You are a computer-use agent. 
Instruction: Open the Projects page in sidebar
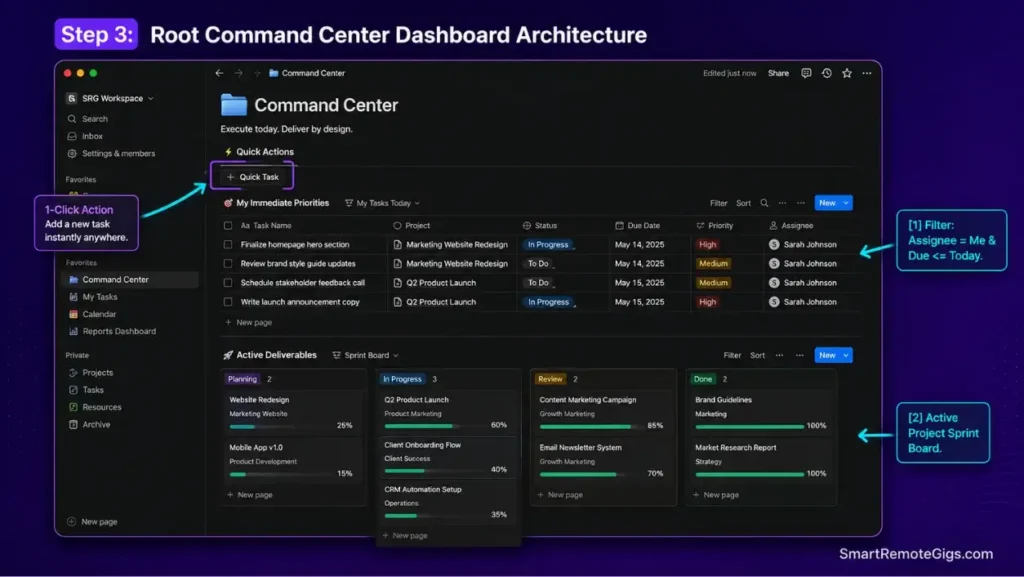click(97, 373)
